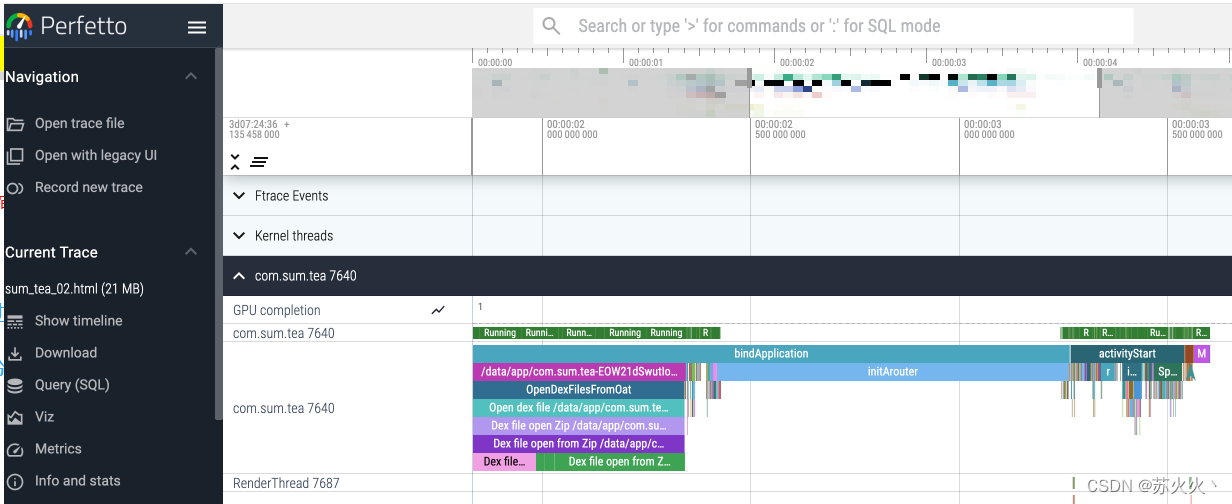Collapse the com.sum.tea 7640 process group
The width and height of the screenshot is (1232, 504).
239,276
